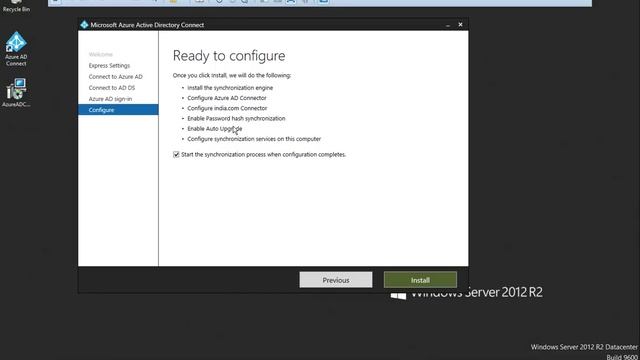Image resolution: width=640 pixels, height=360 pixels.
Task: Click the Ready to configure heading
Action: (229, 56)
